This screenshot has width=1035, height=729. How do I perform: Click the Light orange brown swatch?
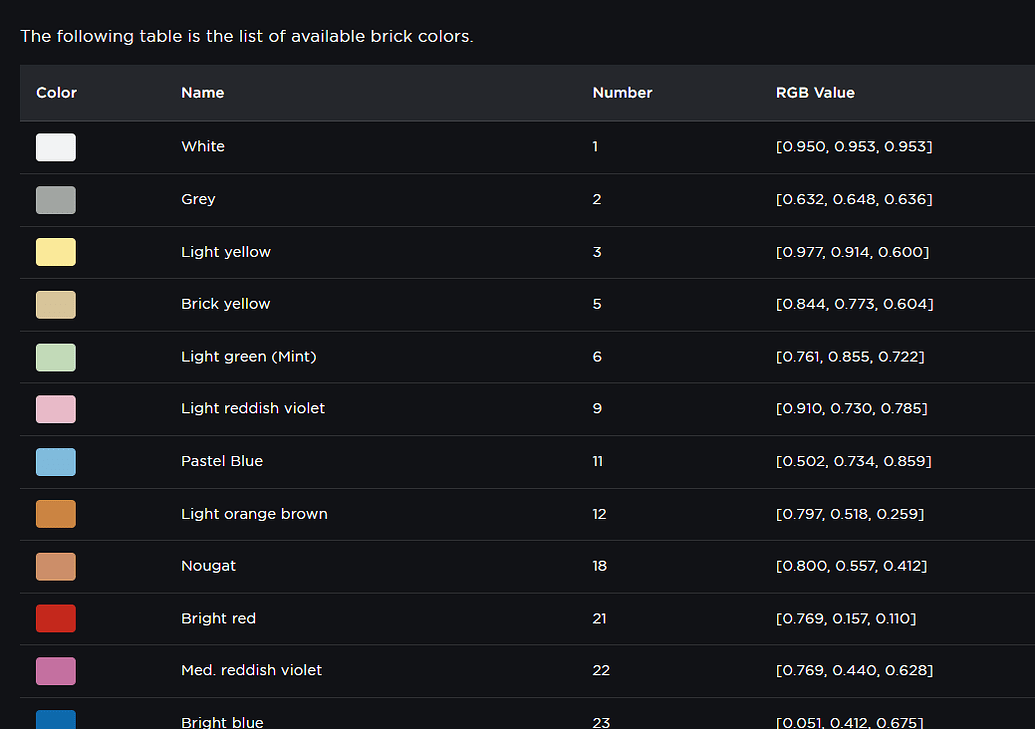pyautogui.click(x=55, y=514)
